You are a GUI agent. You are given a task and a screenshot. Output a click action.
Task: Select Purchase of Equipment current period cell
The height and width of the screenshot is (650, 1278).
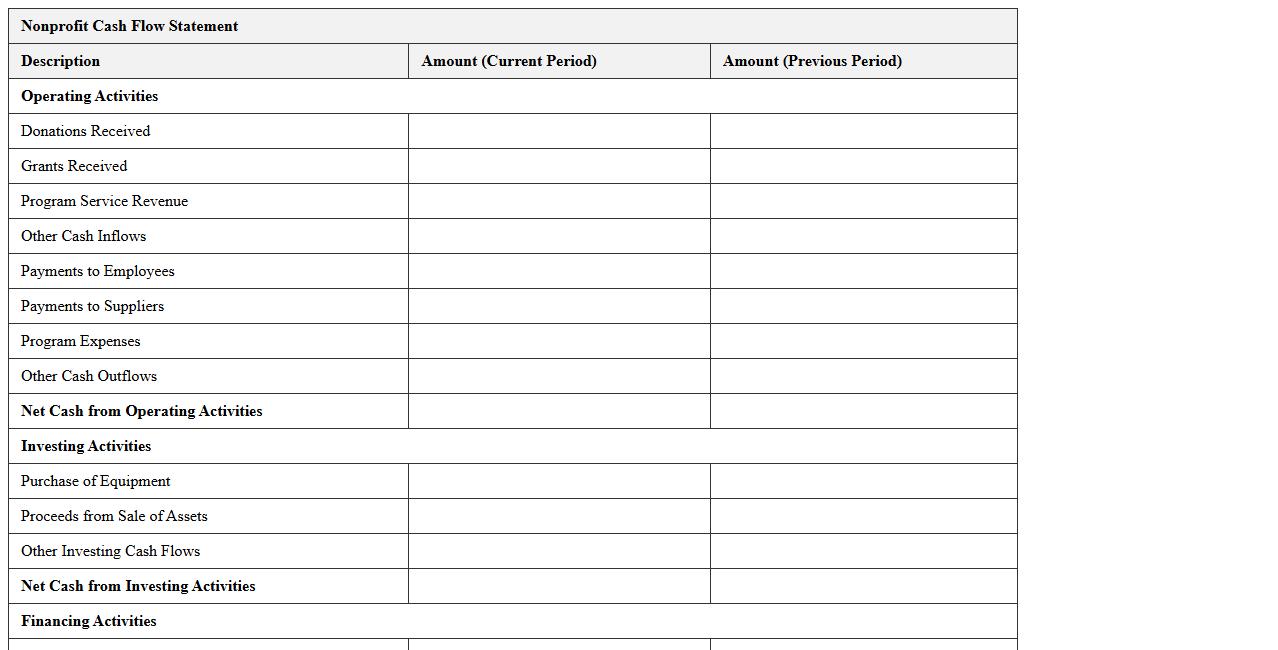click(559, 481)
